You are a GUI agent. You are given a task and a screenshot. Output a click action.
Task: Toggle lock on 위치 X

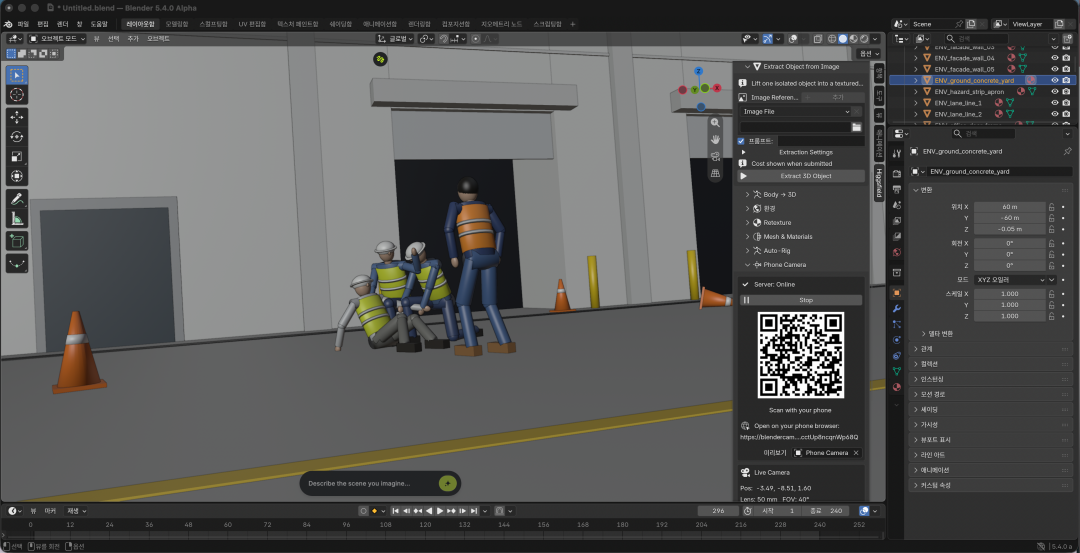click(1052, 207)
